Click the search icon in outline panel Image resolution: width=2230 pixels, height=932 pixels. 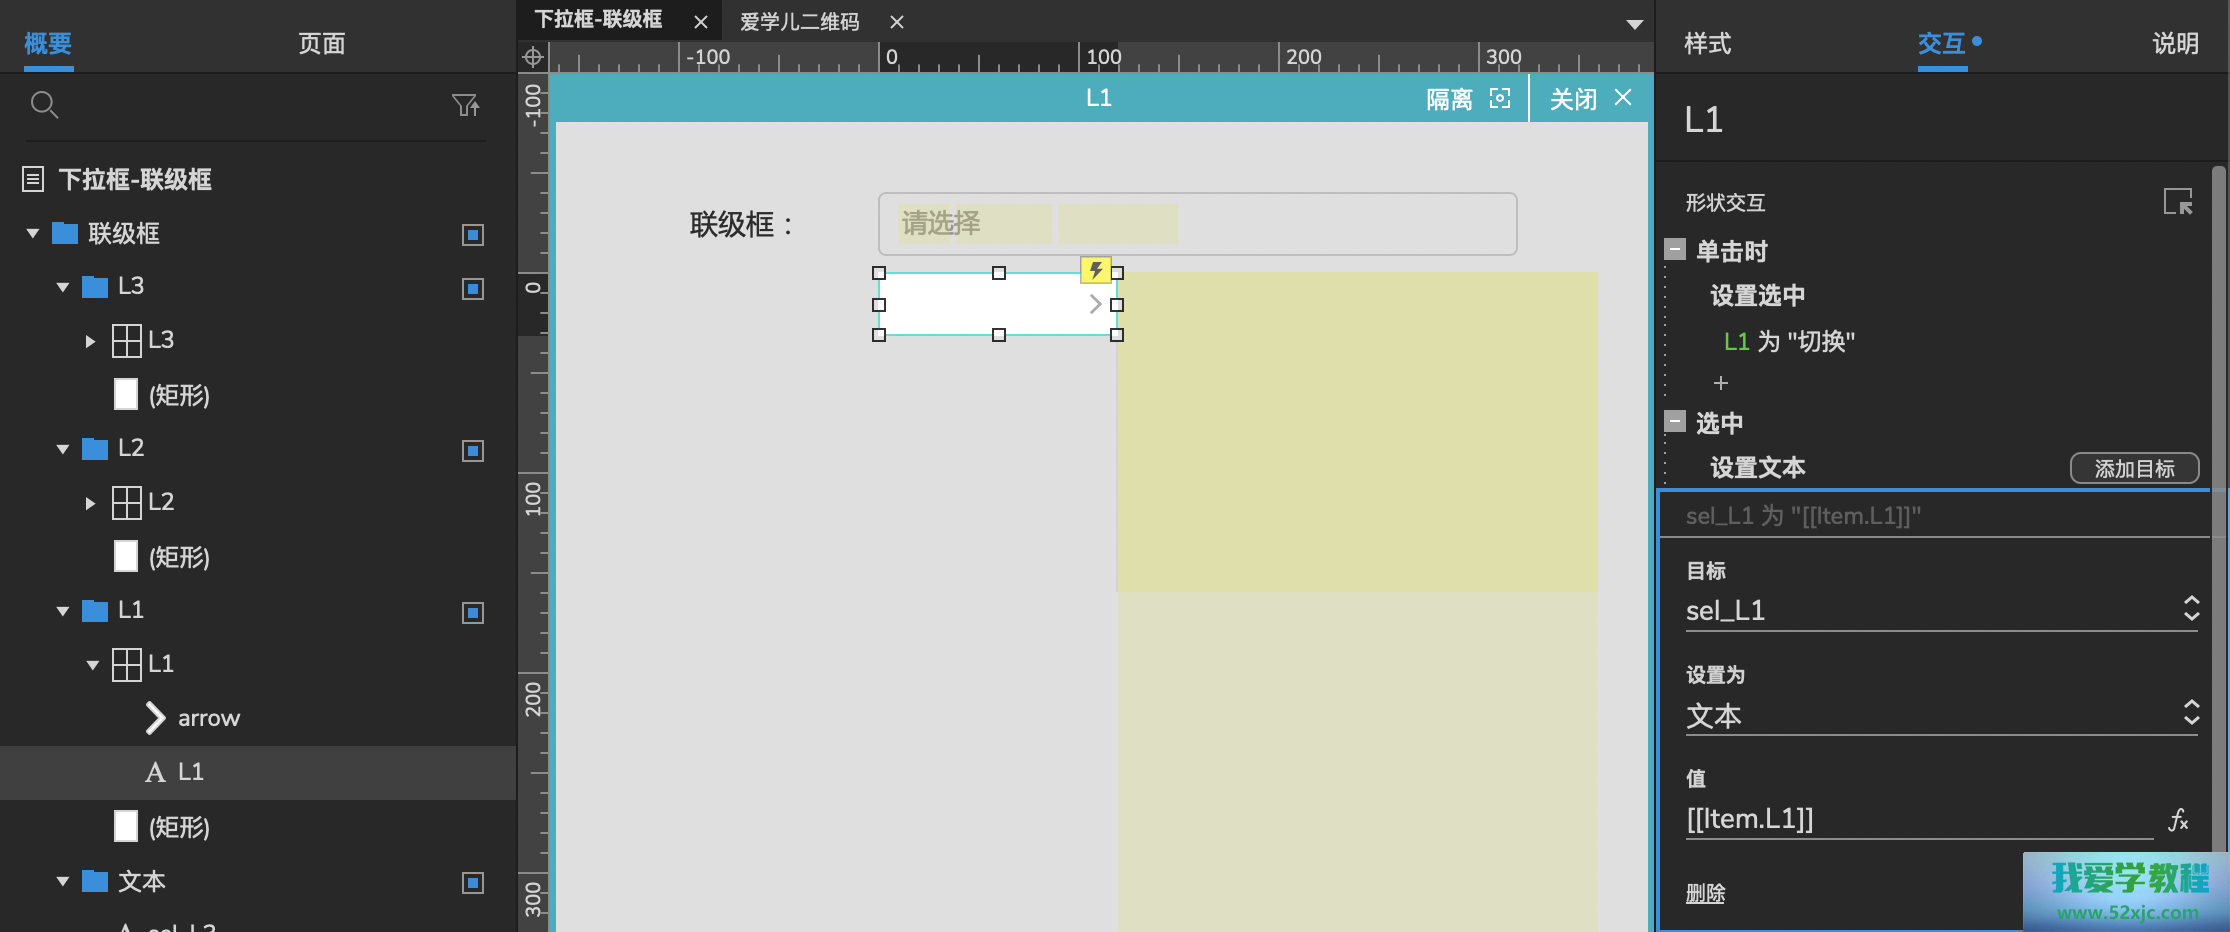click(44, 104)
